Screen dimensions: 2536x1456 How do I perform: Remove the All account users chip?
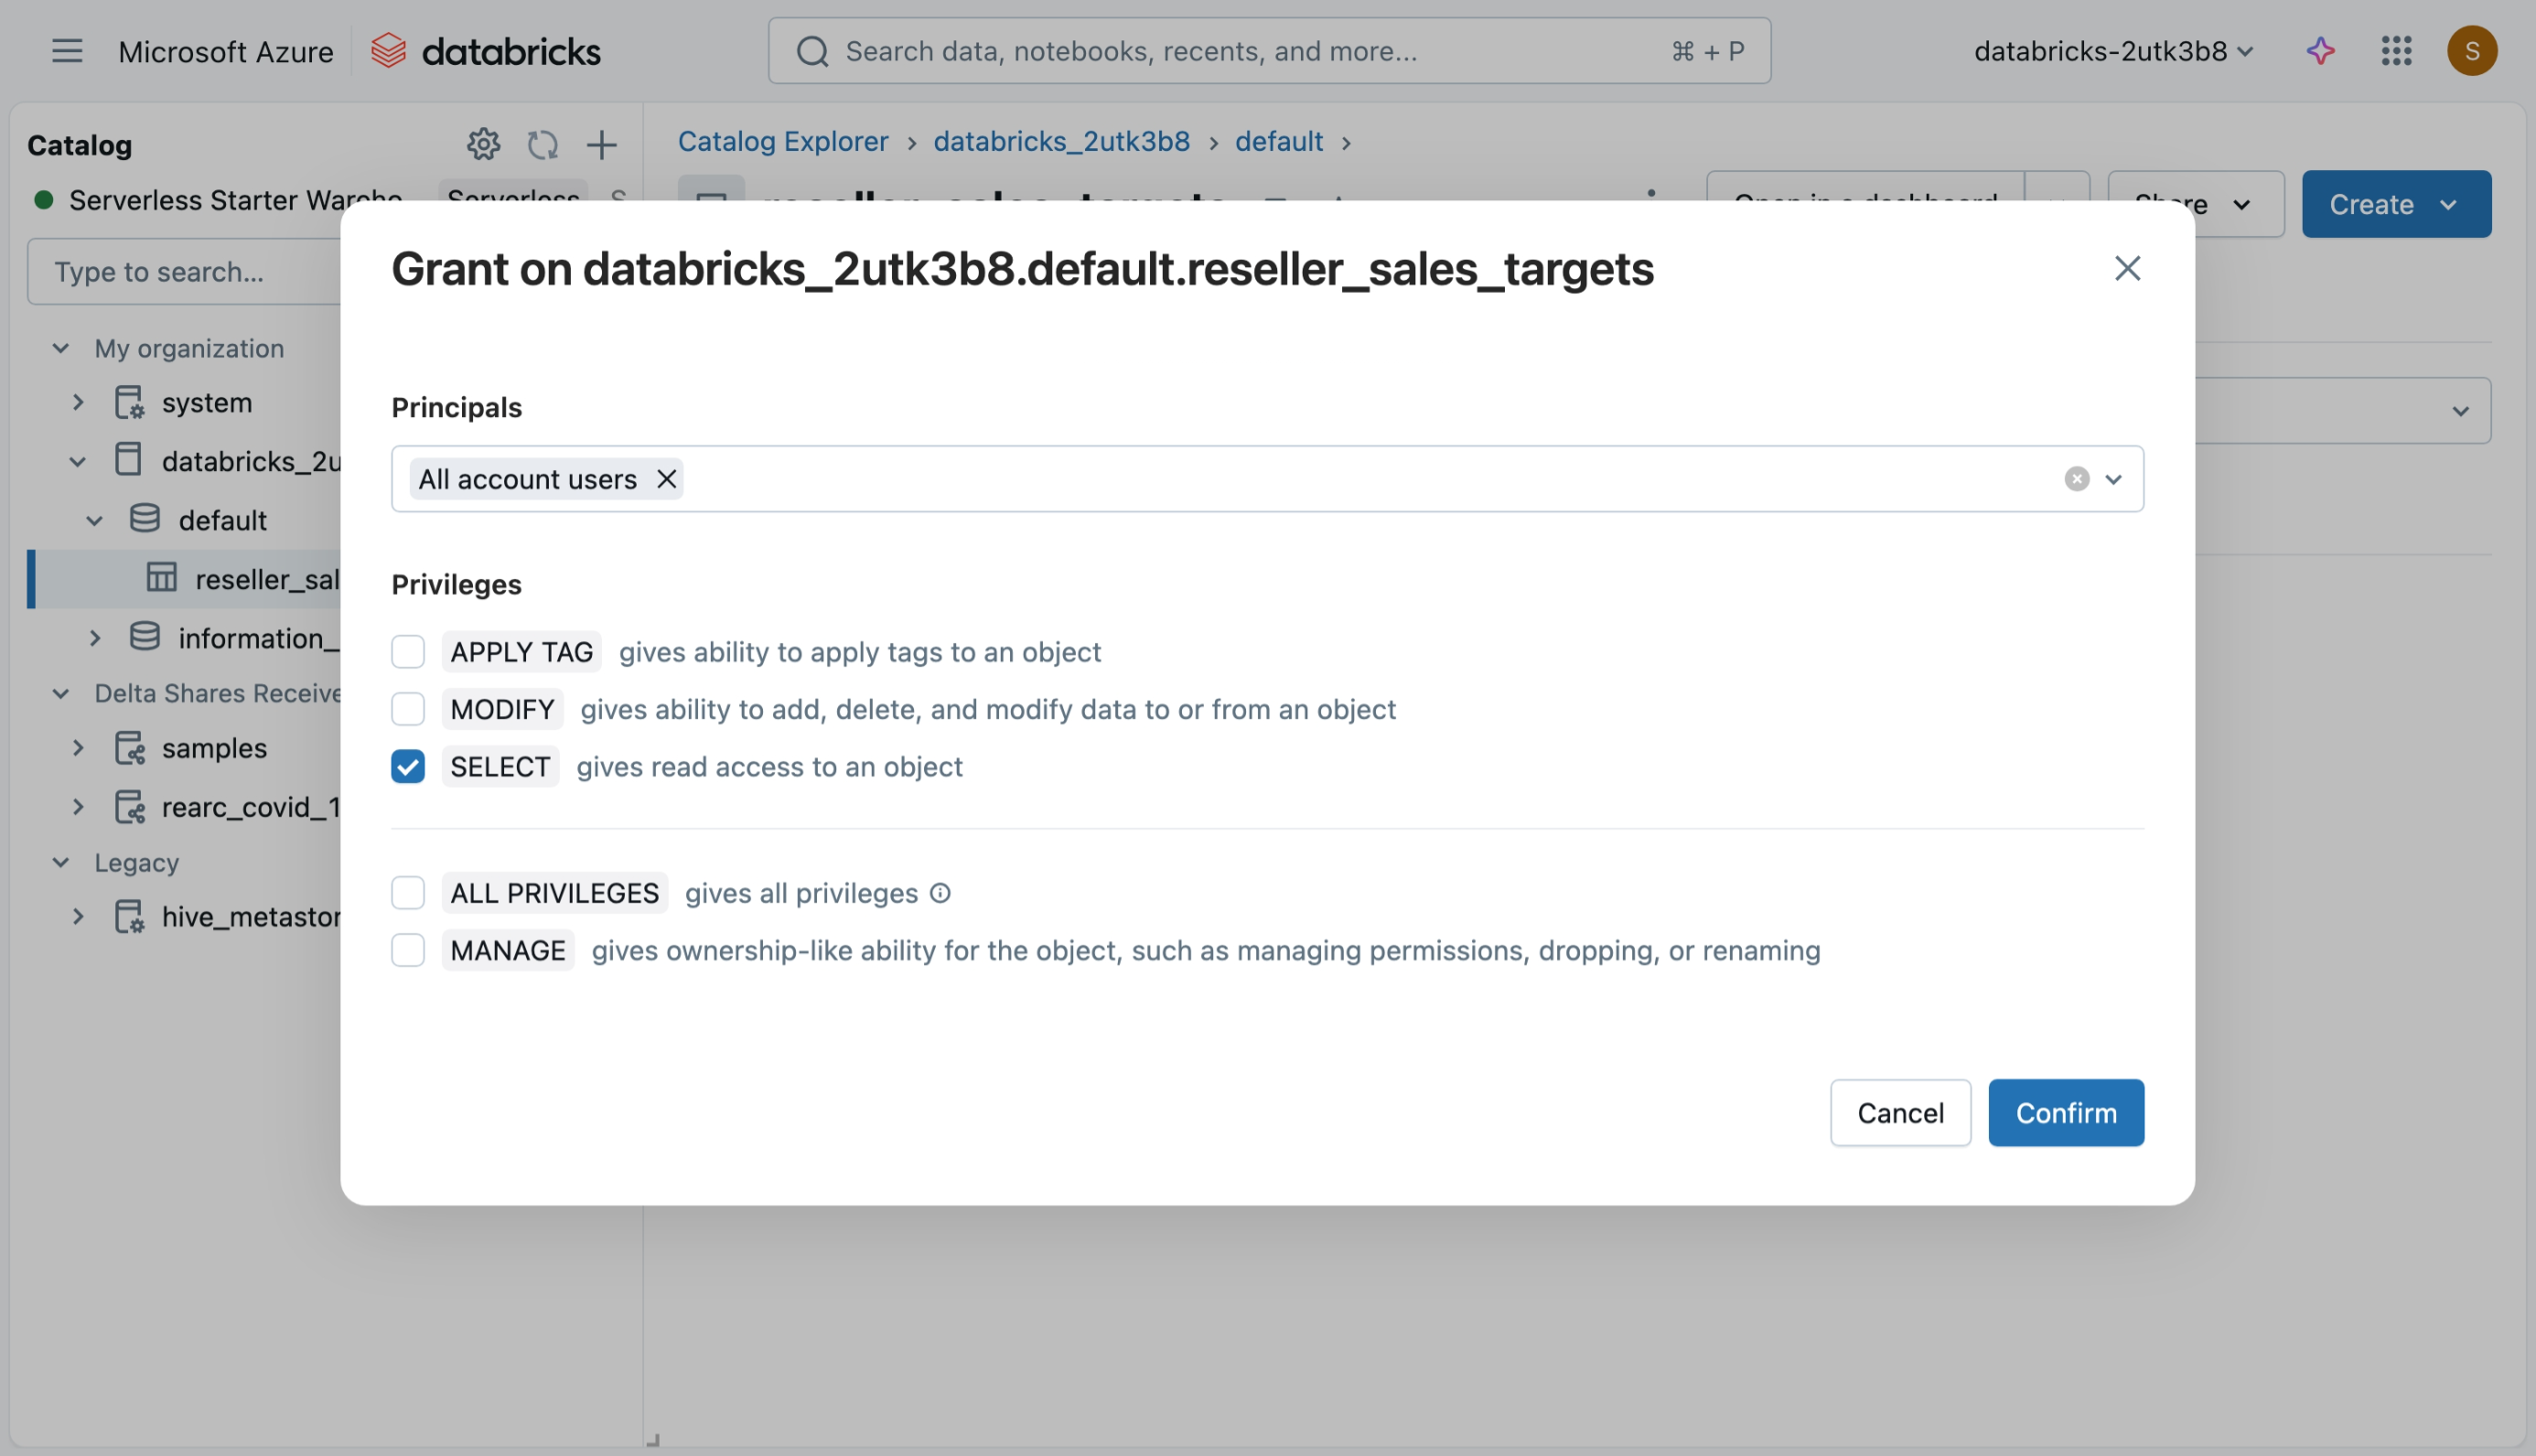(666, 479)
